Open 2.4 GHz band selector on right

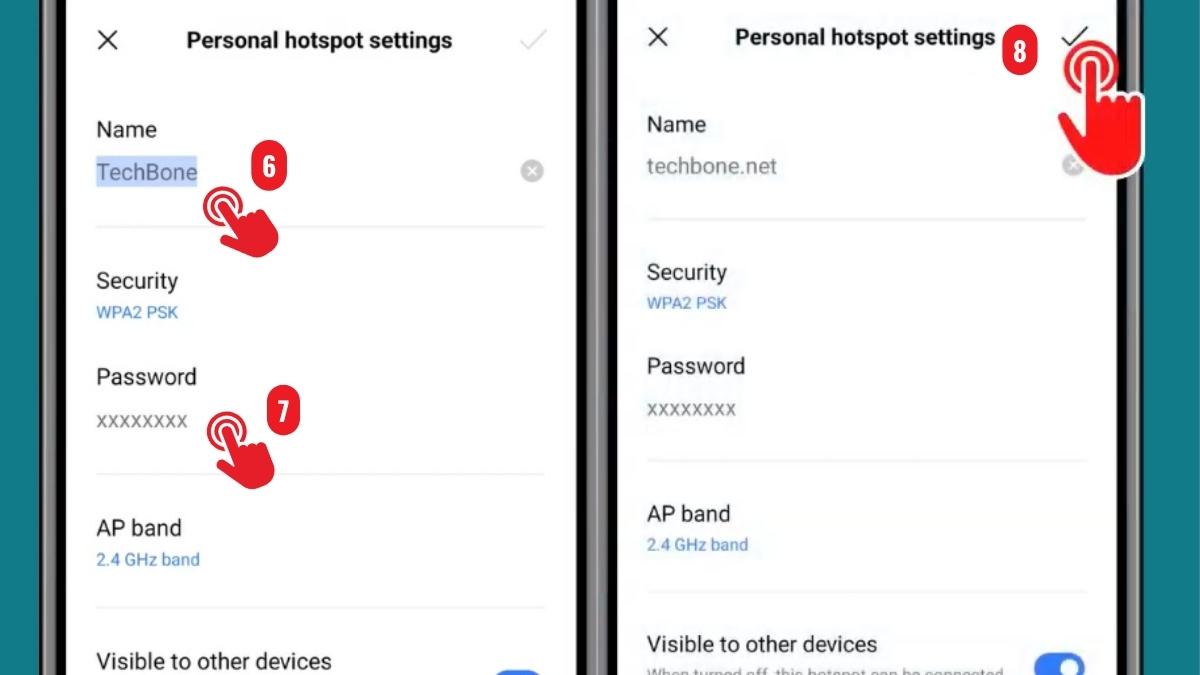[697, 545]
